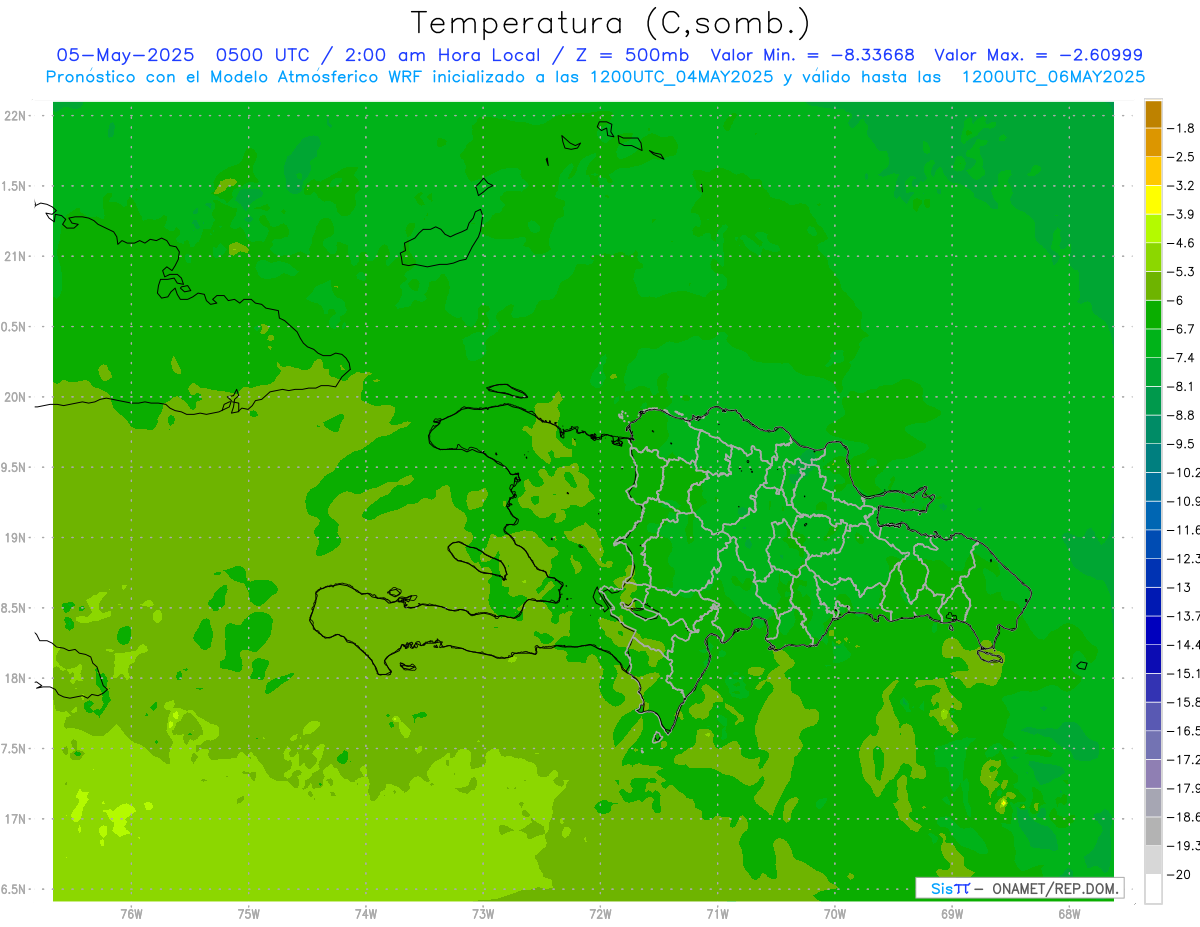Click the "75W" longitude label

pos(248,913)
